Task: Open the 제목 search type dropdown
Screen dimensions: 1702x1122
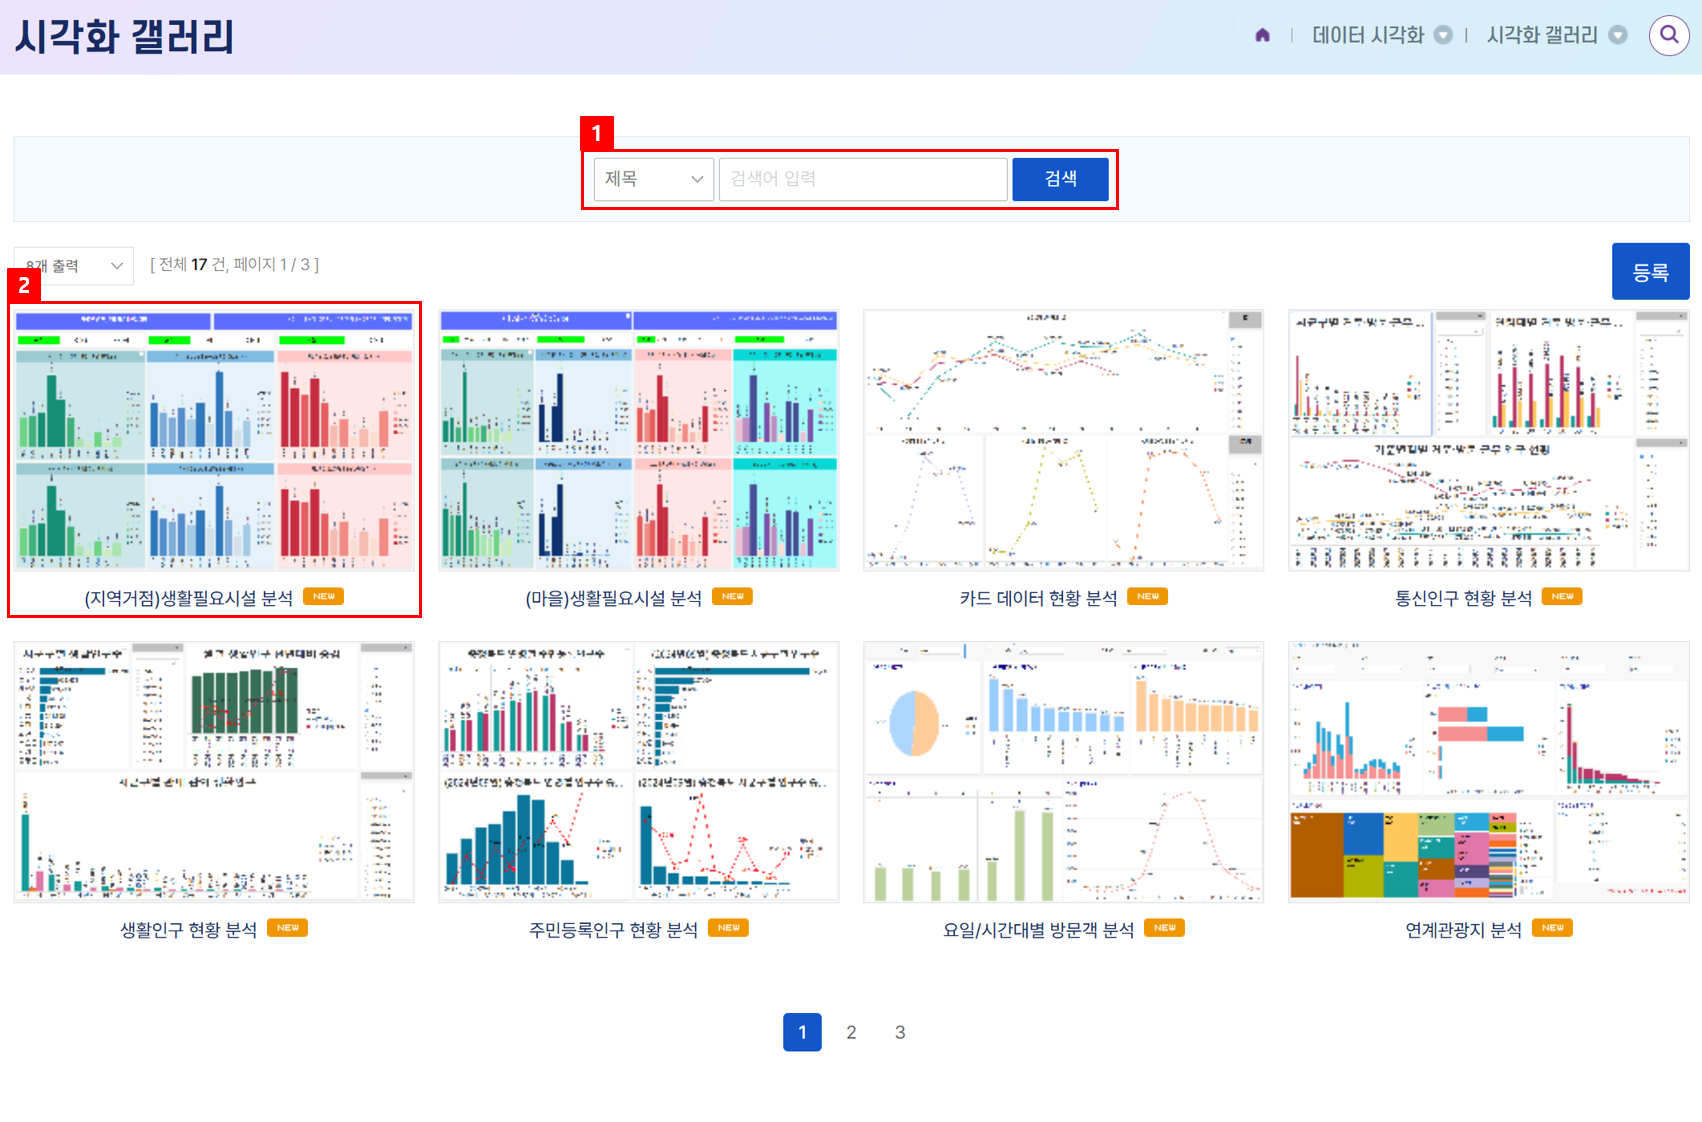Action: tap(653, 179)
